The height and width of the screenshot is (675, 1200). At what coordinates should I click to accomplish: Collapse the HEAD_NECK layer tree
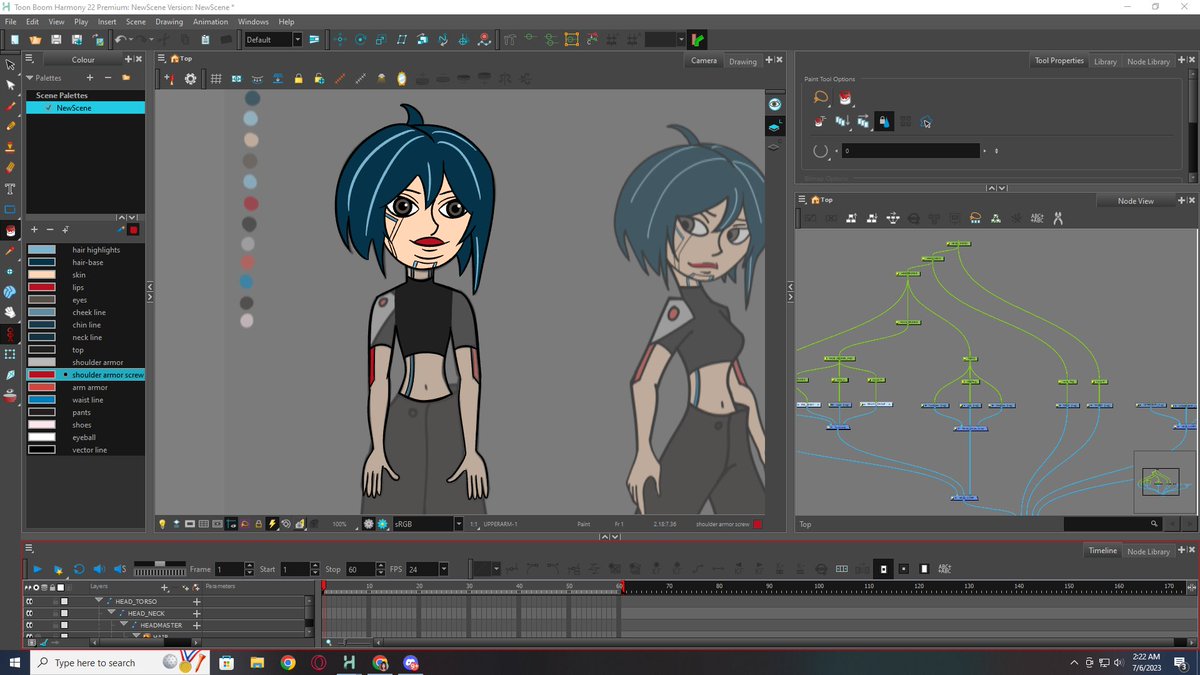coord(111,612)
